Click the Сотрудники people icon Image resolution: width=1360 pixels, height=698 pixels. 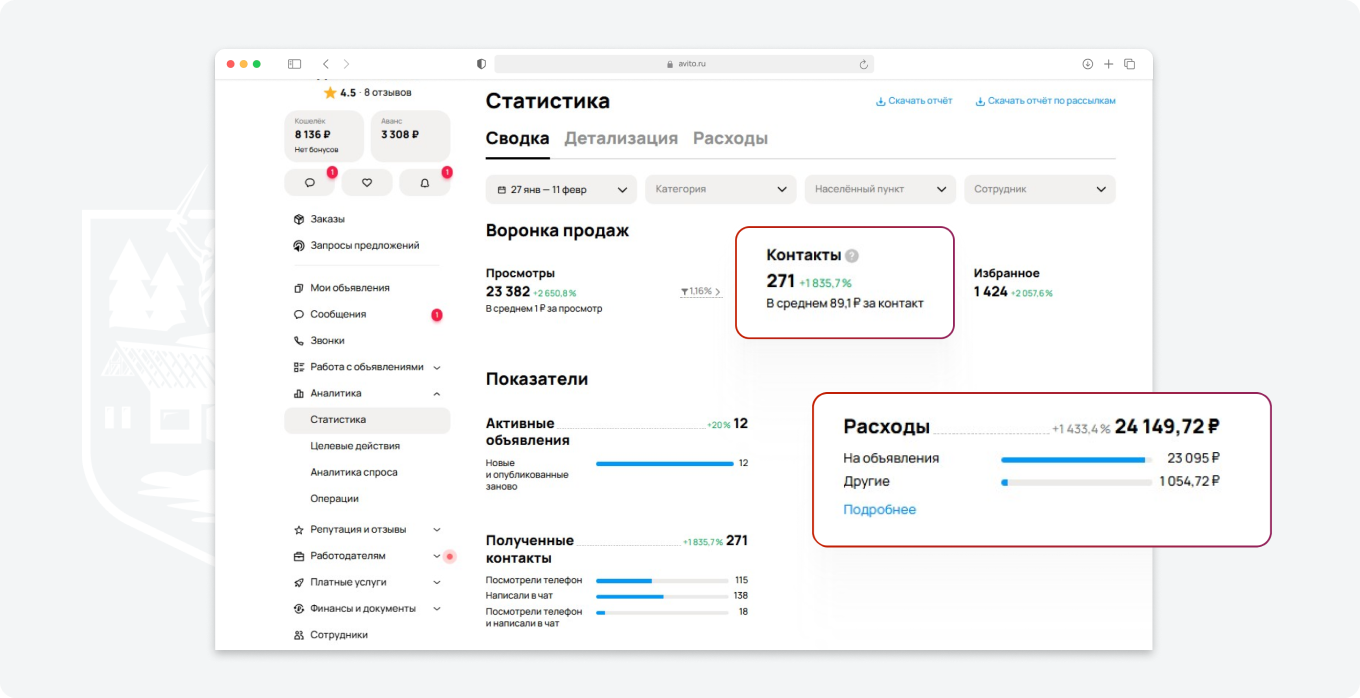coord(298,635)
